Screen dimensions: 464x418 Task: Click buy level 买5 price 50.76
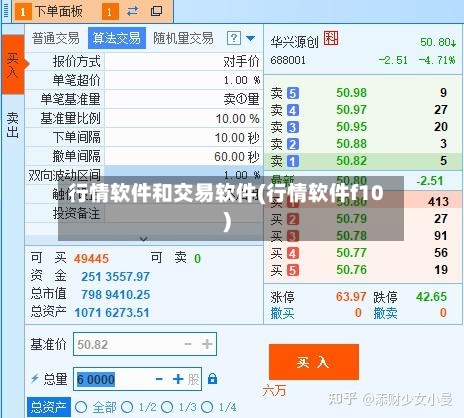click(x=351, y=270)
